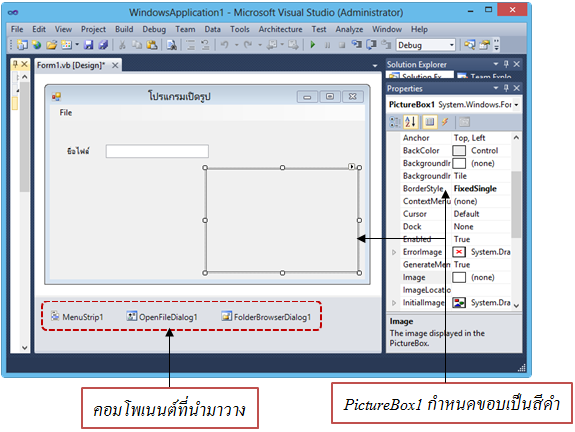Click the Navigate Backward icon

tap(272, 45)
